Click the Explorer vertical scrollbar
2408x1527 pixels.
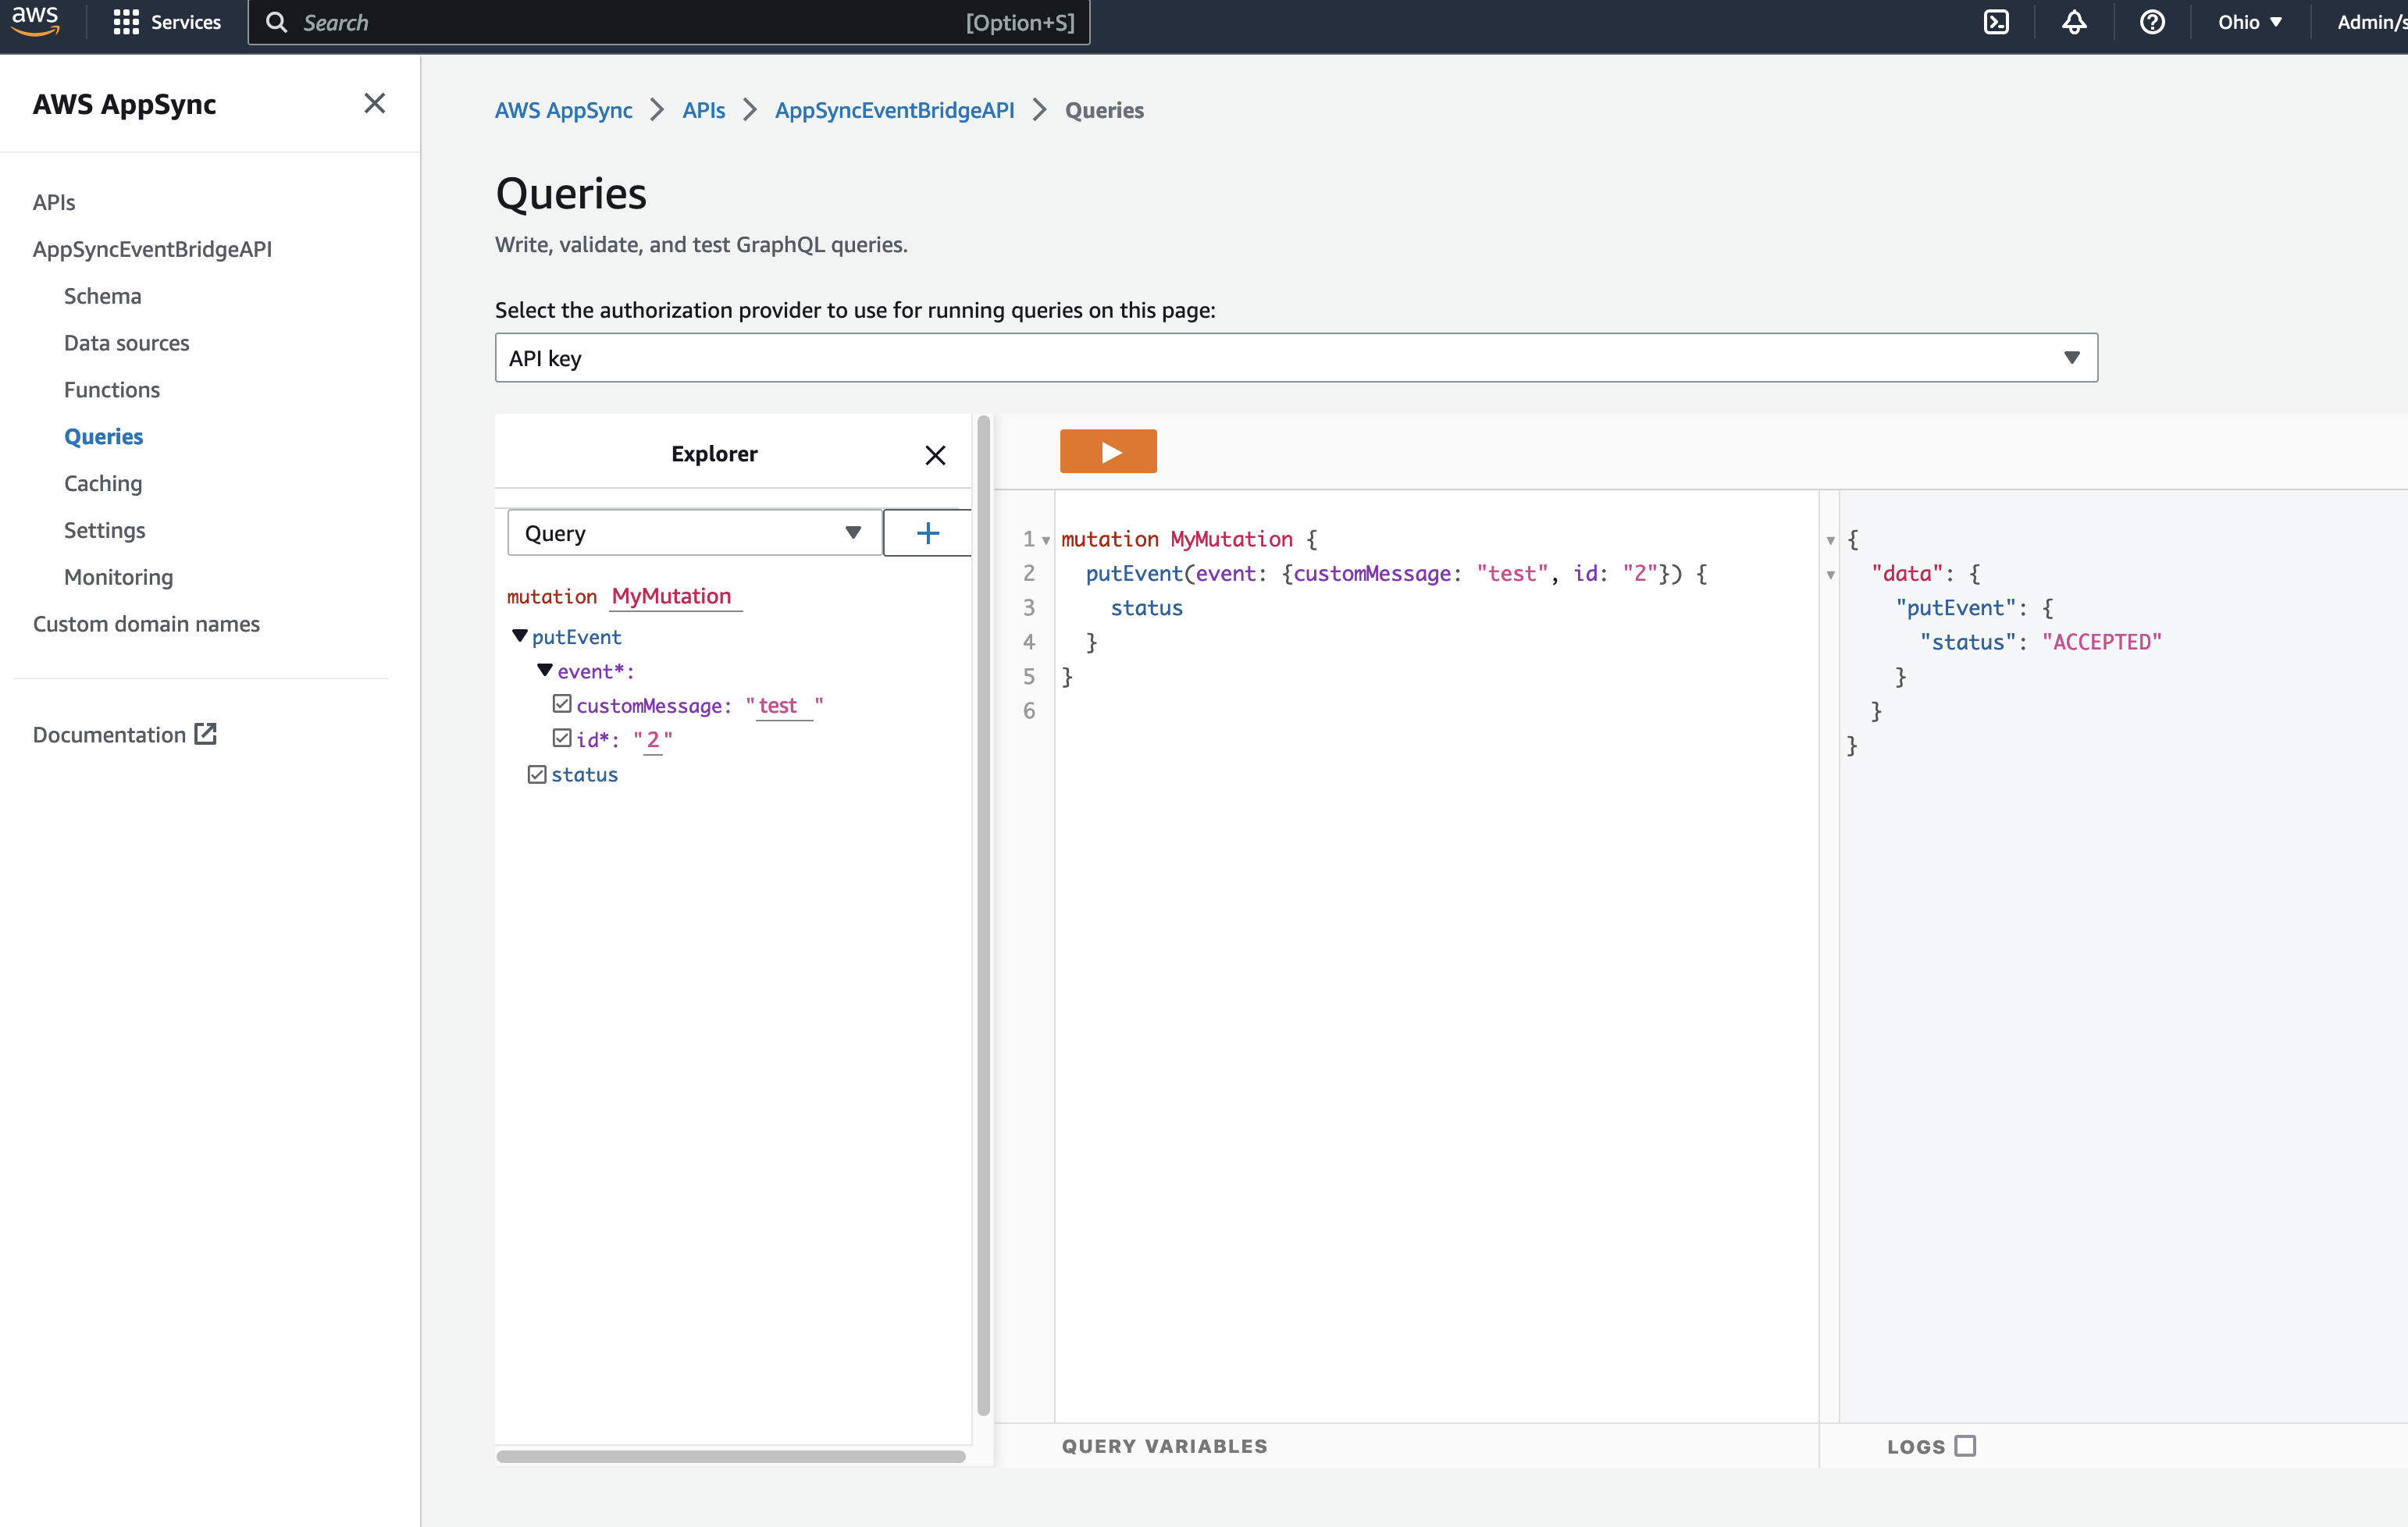click(983, 914)
